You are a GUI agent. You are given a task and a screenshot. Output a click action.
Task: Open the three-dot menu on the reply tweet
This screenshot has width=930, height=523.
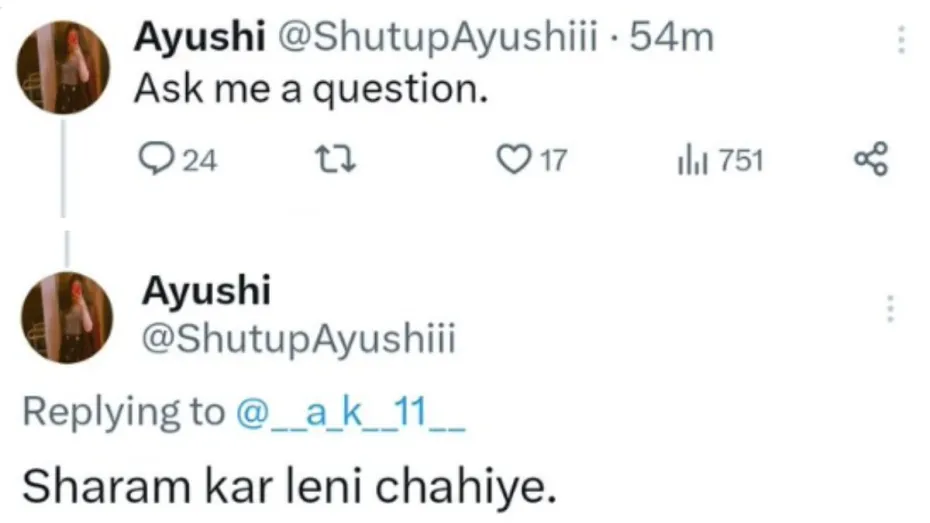tap(888, 309)
